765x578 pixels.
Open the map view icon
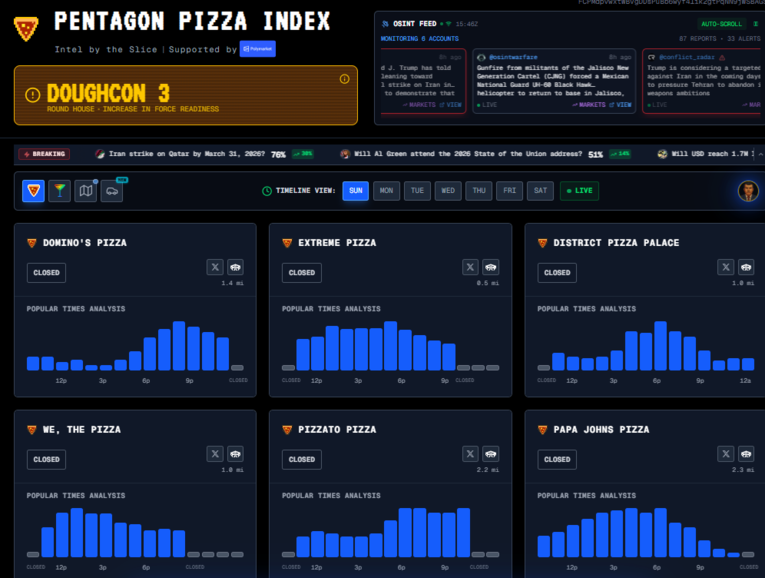(x=86, y=190)
